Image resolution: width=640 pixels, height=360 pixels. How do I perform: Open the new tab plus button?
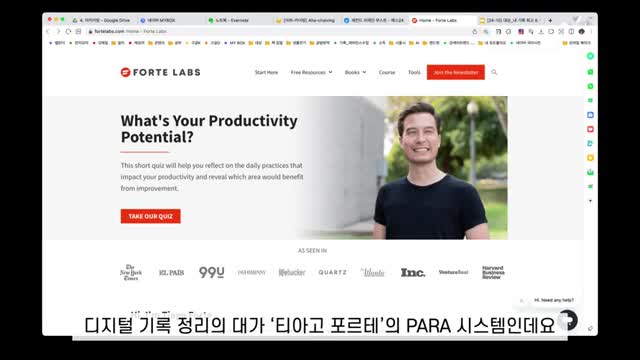[x=550, y=20]
